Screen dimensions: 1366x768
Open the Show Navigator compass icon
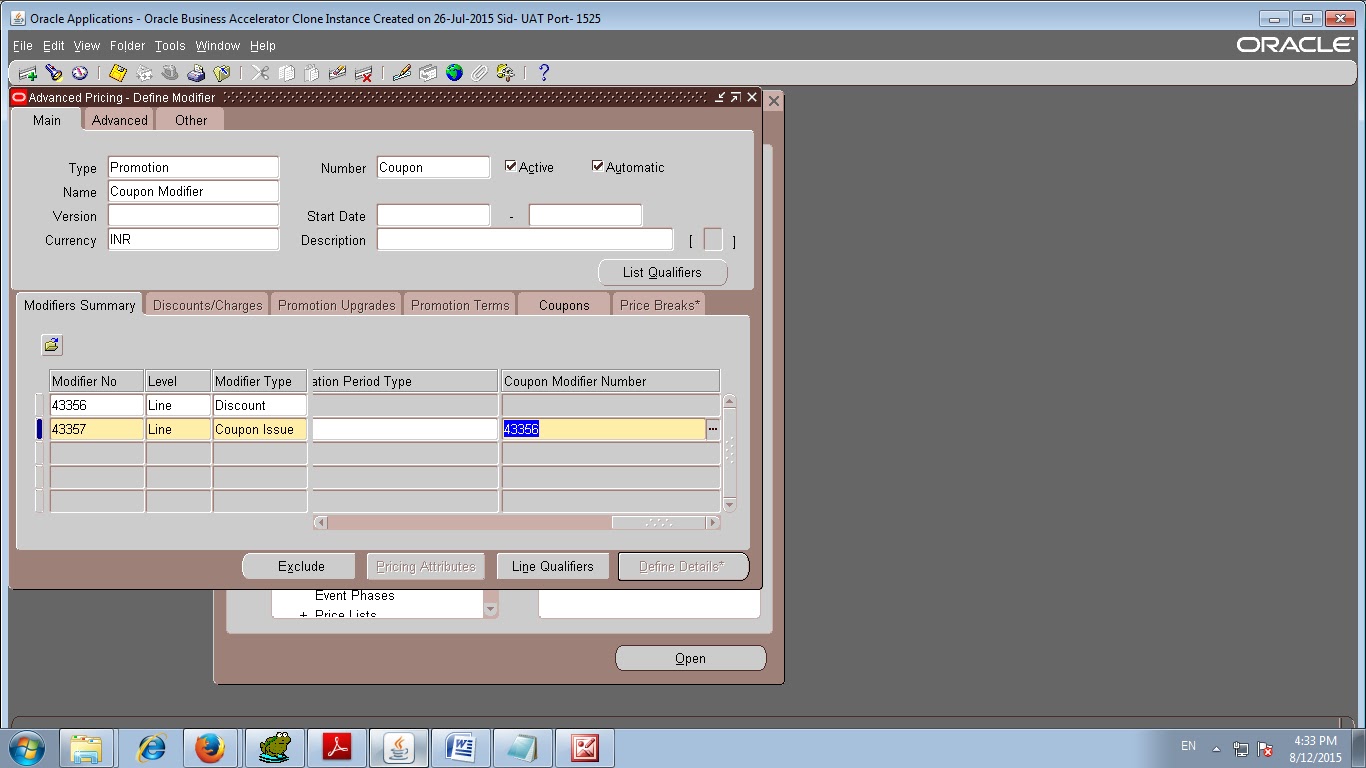tap(80, 73)
